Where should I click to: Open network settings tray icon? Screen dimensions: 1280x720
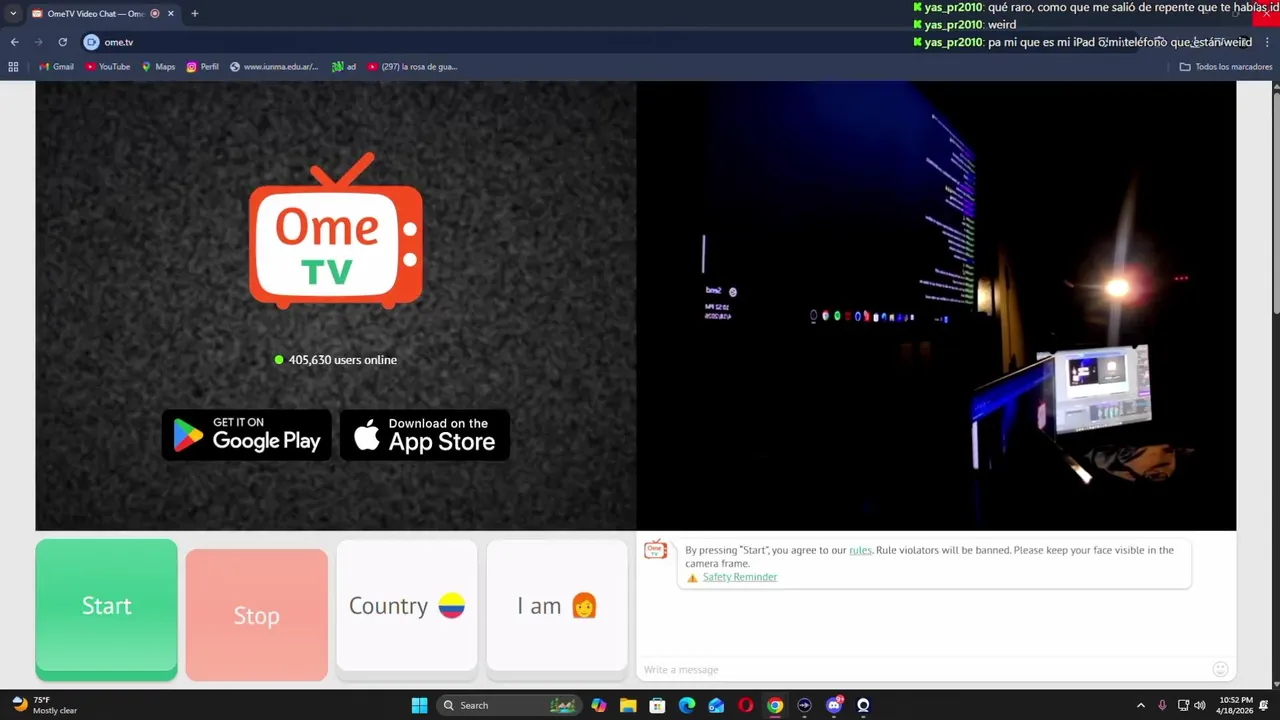[1183, 705]
